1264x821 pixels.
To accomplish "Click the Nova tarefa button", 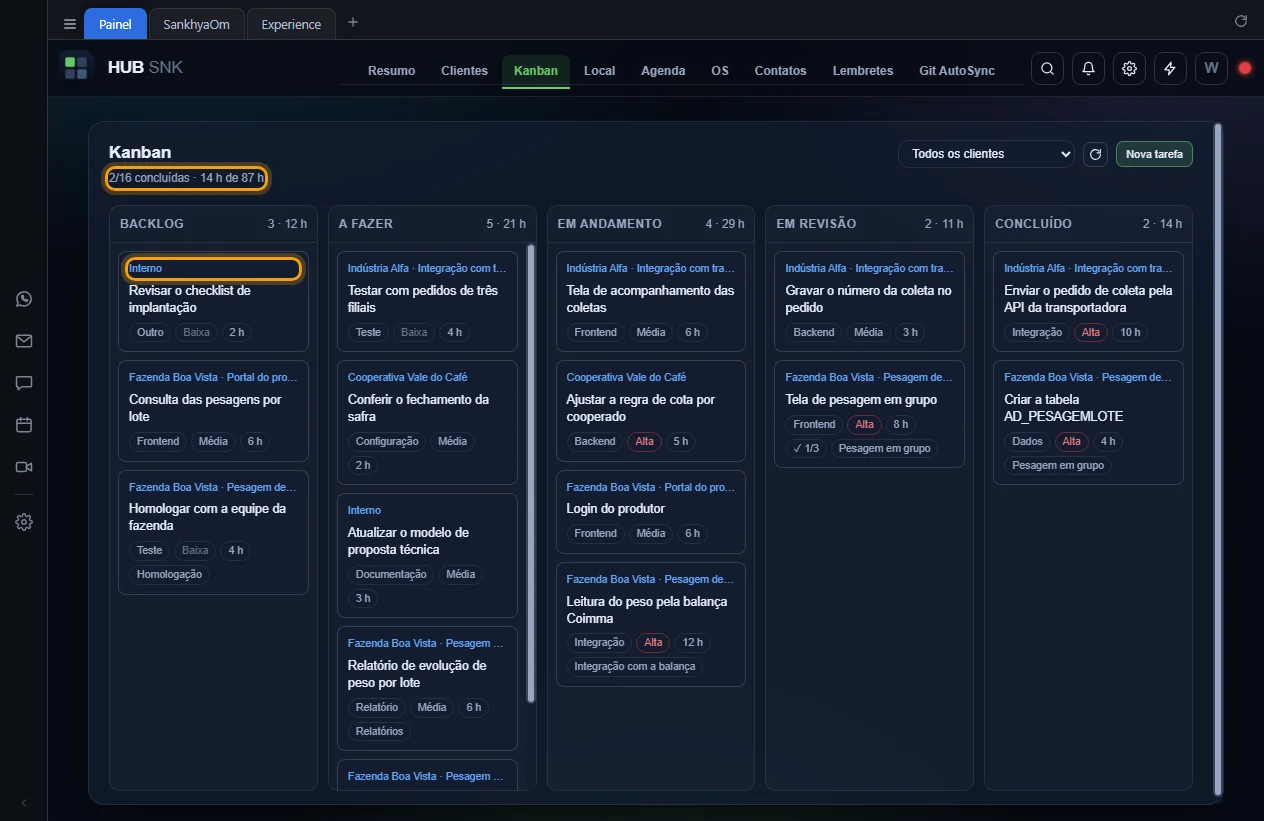I will (x=1154, y=154).
